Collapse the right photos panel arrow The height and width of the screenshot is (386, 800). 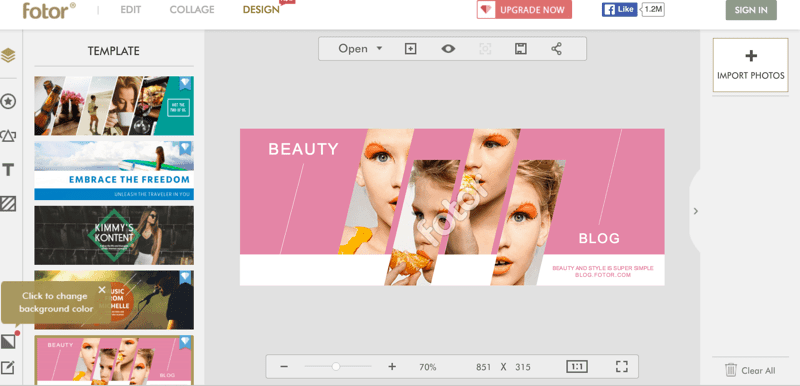(x=695, y=211)
